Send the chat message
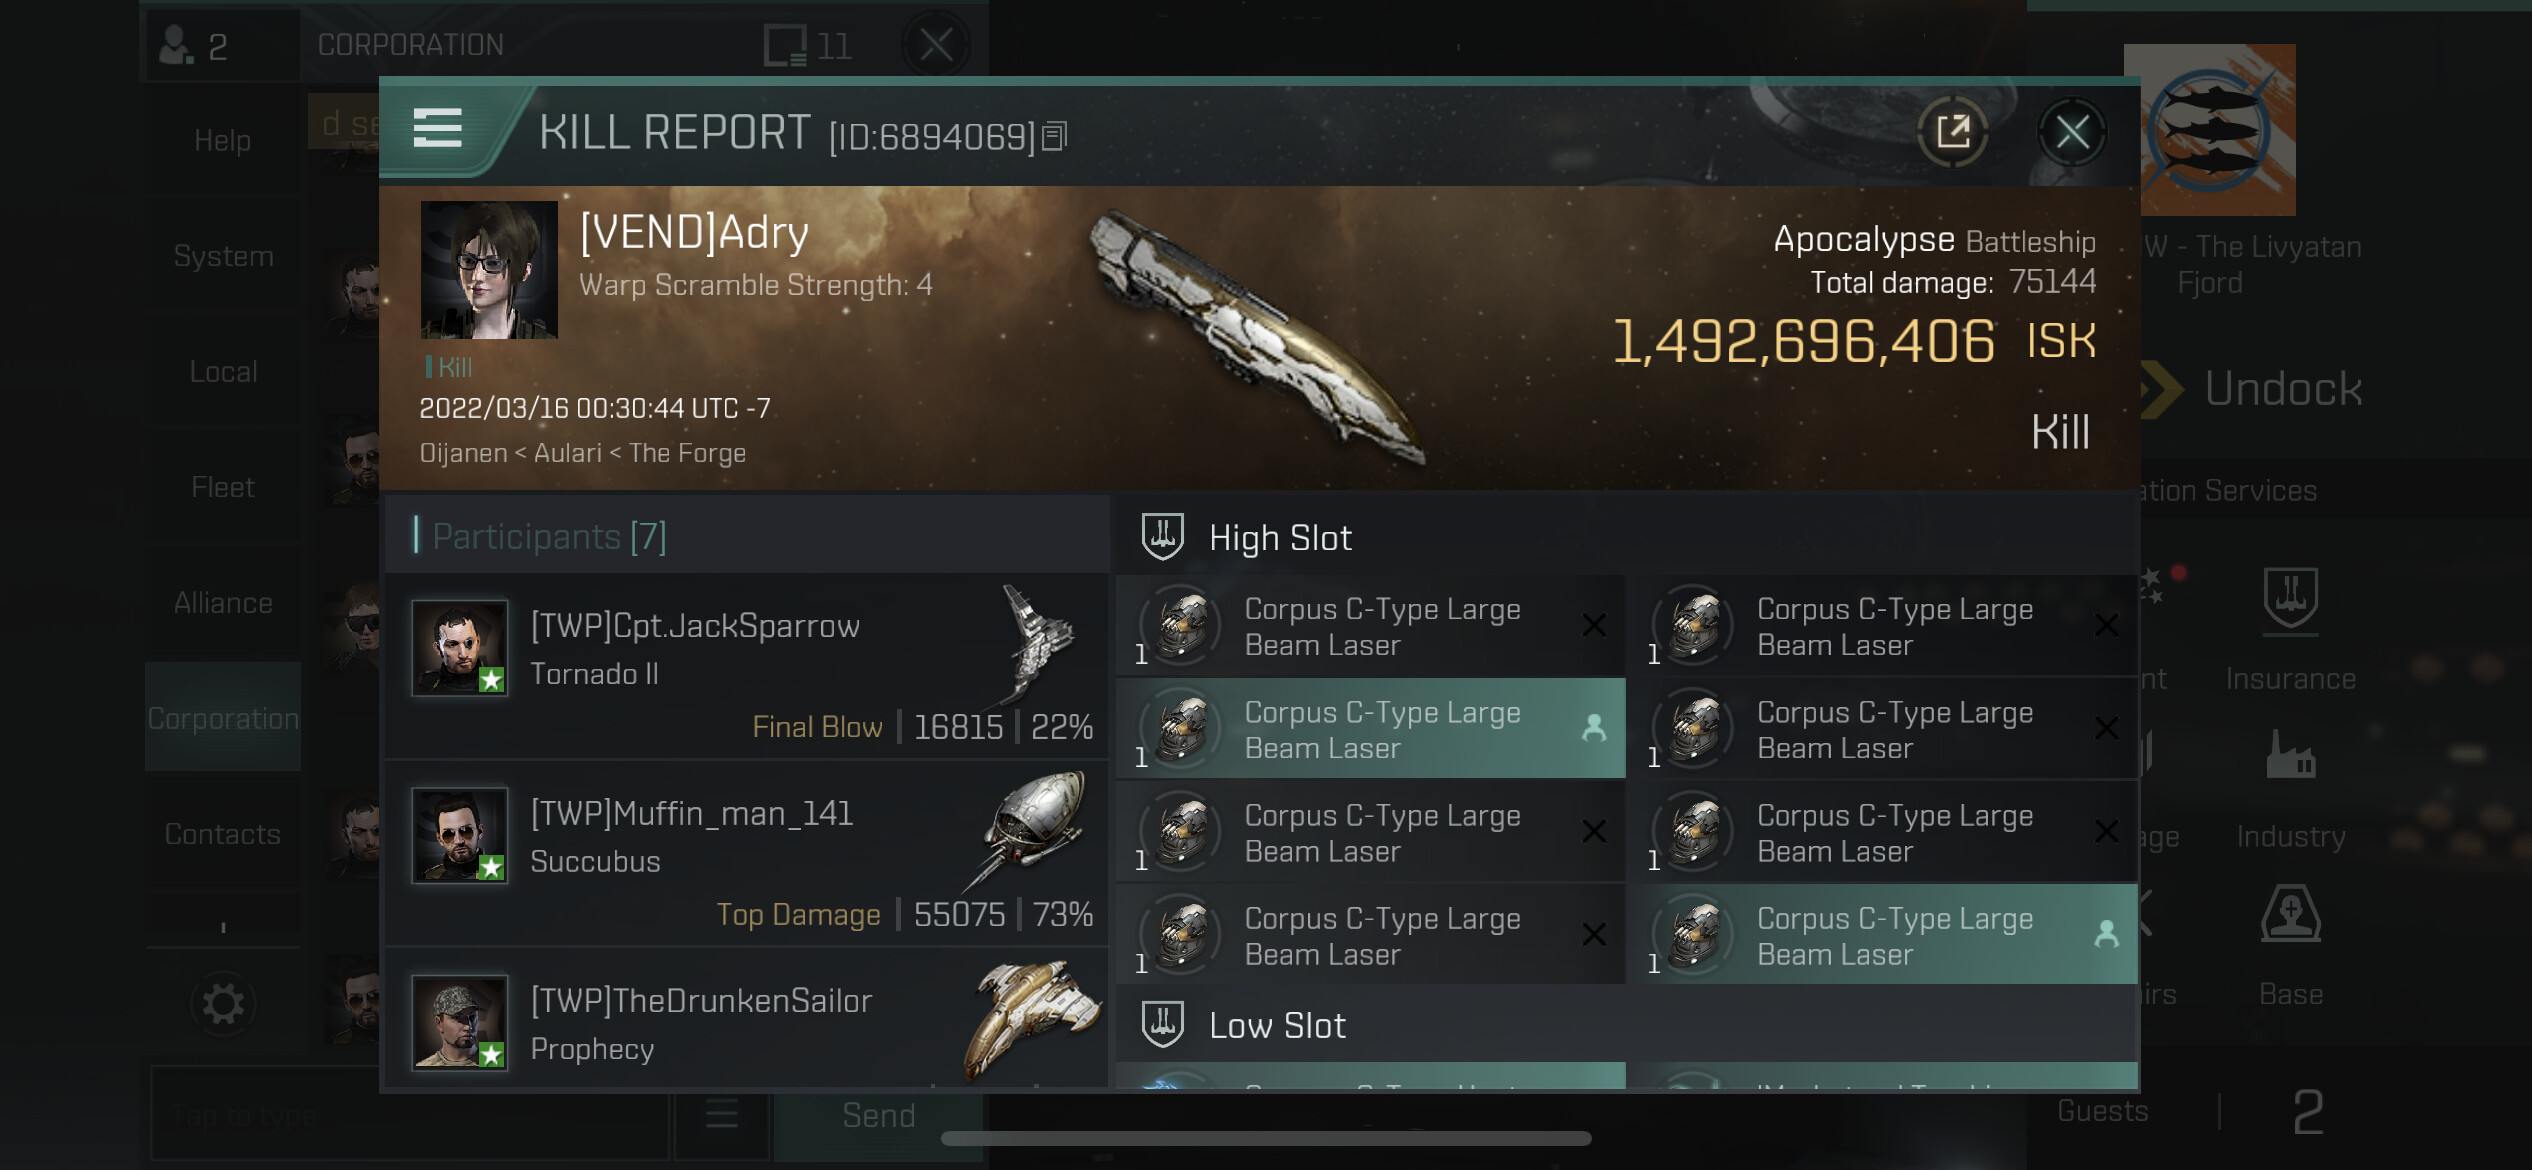The width and height of the screenshot is (2532, 1170). tap(879, 1115)
